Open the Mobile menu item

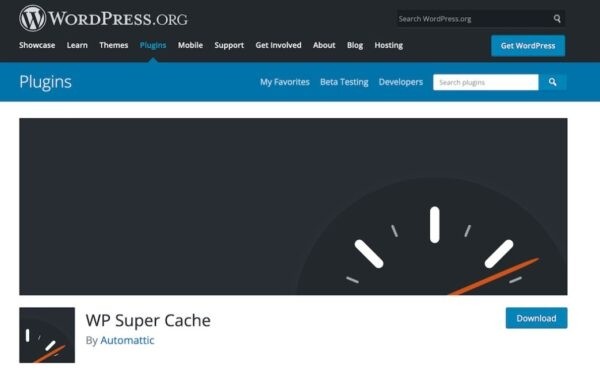[x=190, y=45]
